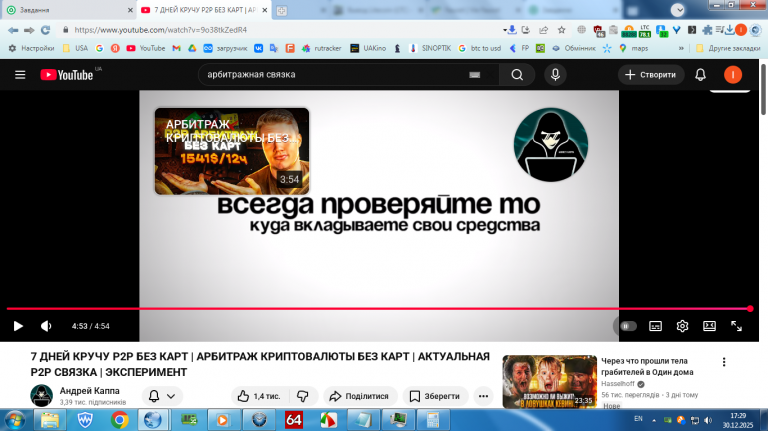768x431 pixels.
Task: Seek on the red video progress bar
Action: tap(378, 309)
